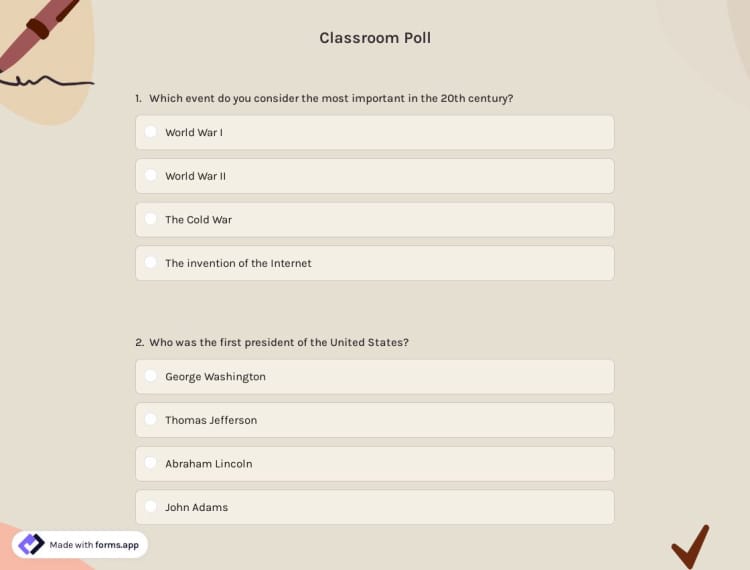Click the 20th century event question text
This screenshot has height=570, width=750.
pos(331,98)
